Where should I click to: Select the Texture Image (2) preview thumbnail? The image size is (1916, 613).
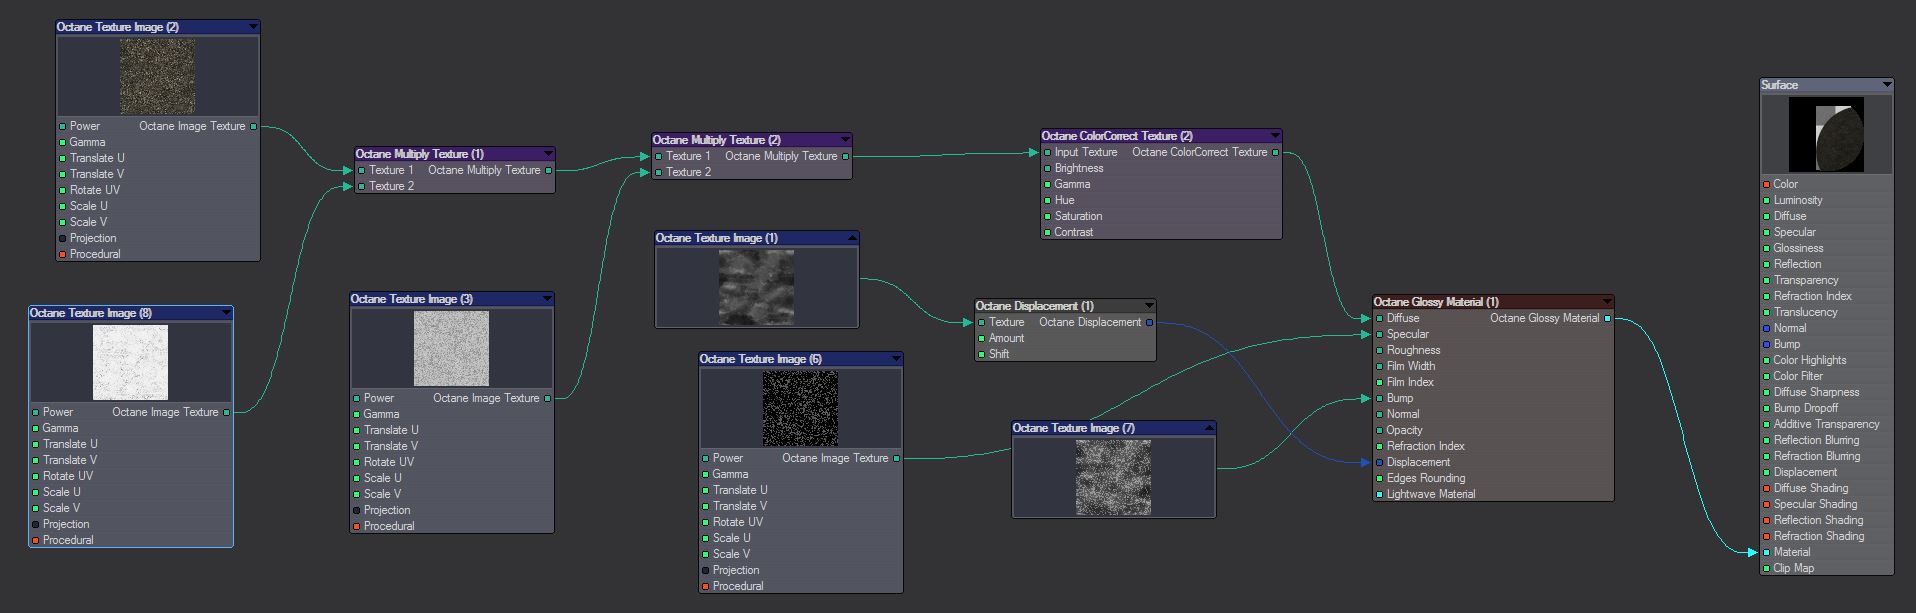157,77
